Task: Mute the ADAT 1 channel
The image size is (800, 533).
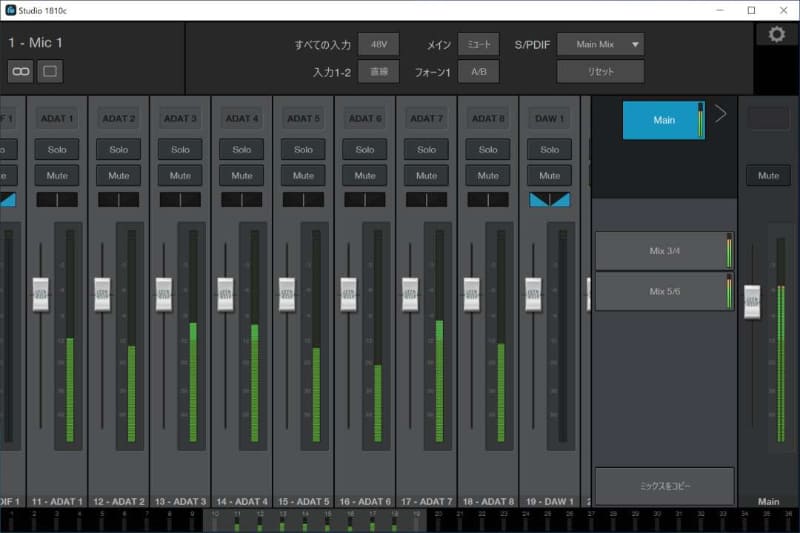Action: (x=57, y=175)
